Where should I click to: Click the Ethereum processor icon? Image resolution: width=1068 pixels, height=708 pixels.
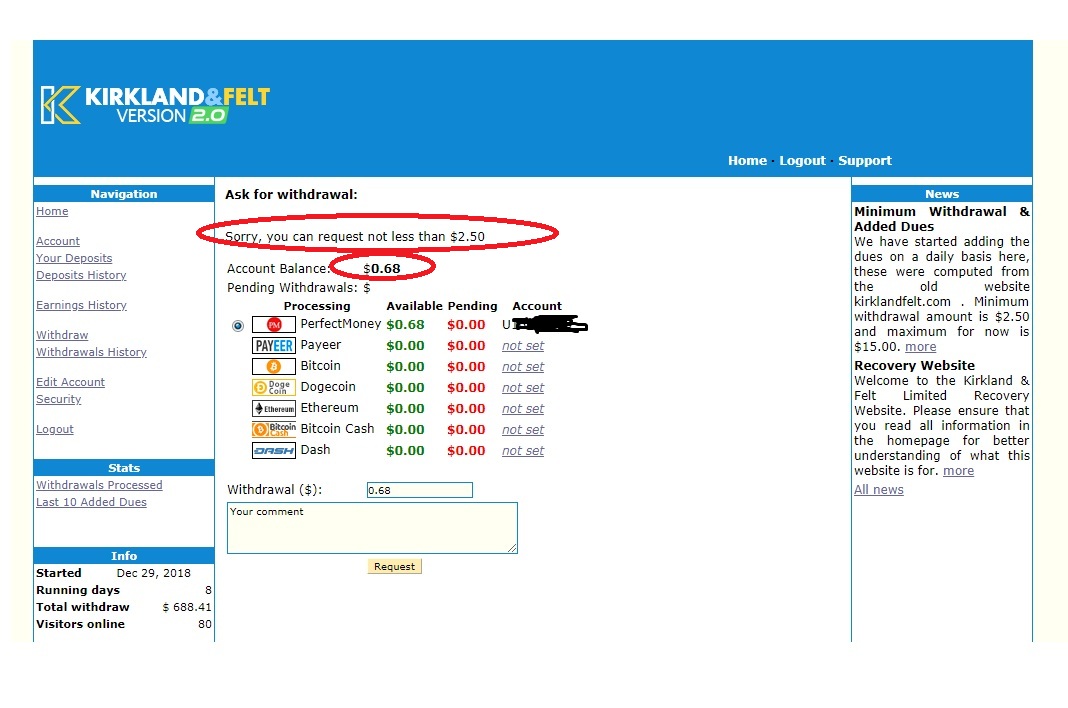pyautogui.click(x=273, y=409)
